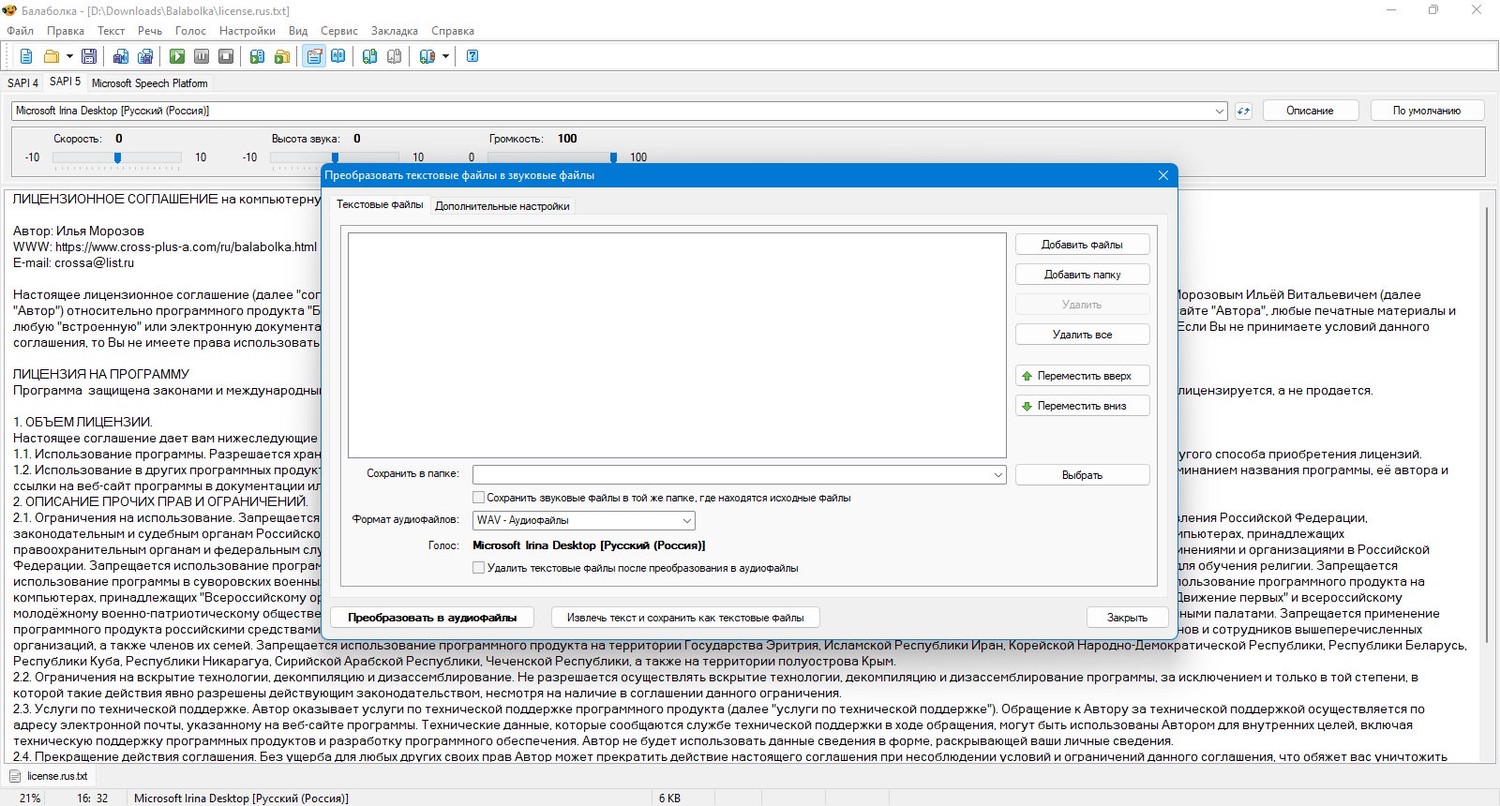Viewport: 1500px width, 806px height.
Task: Enable saving audio in source files folder
Action: coord(479,497)
